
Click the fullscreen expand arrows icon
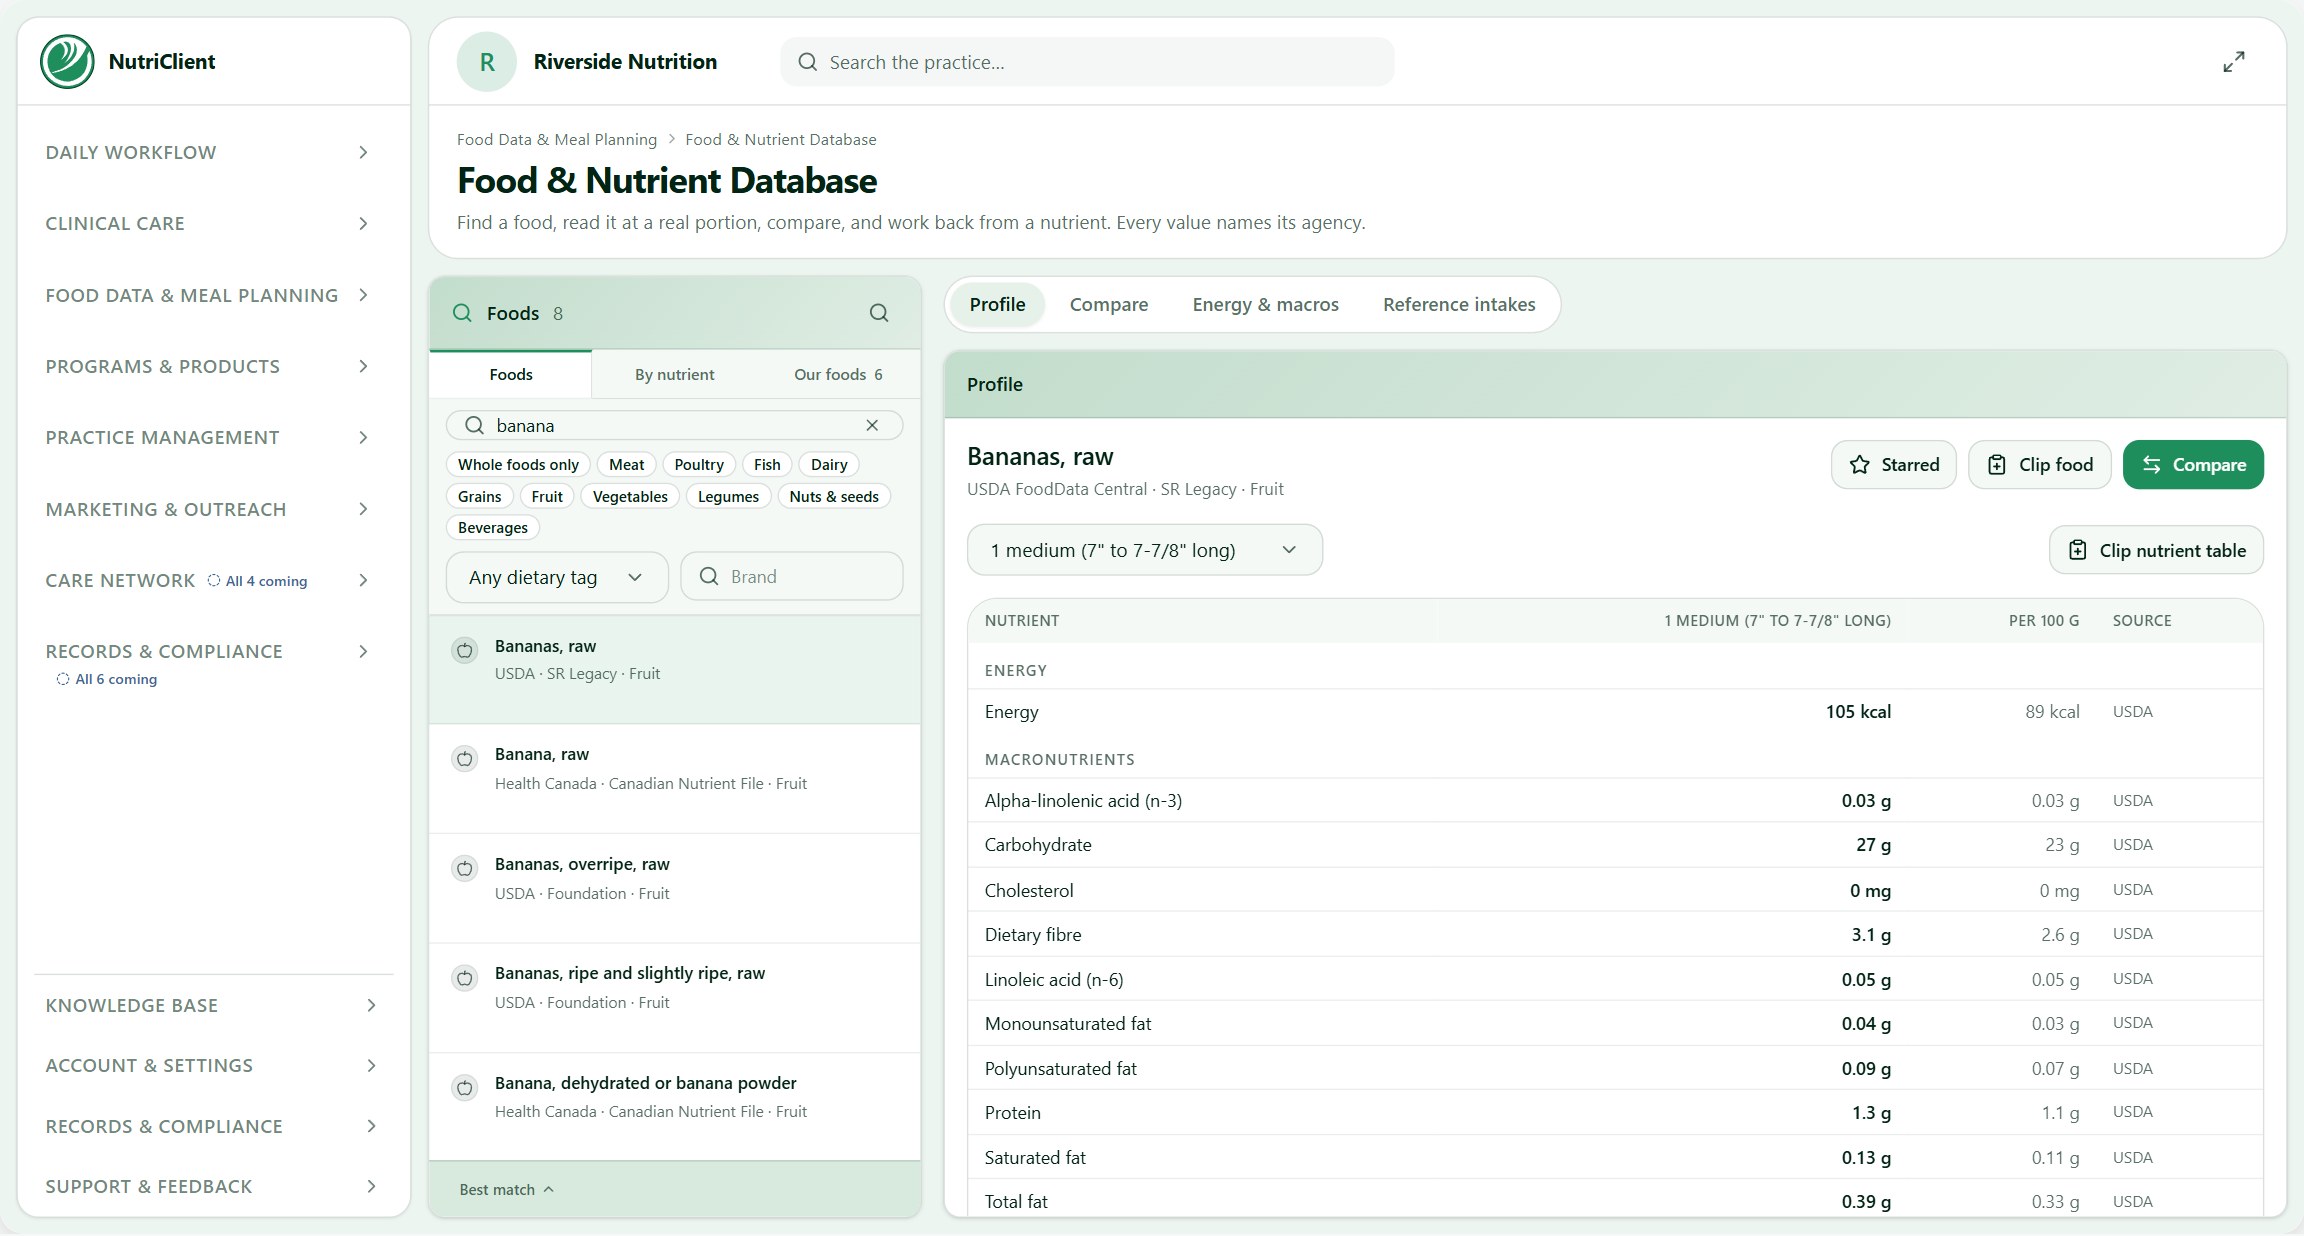2234,62
